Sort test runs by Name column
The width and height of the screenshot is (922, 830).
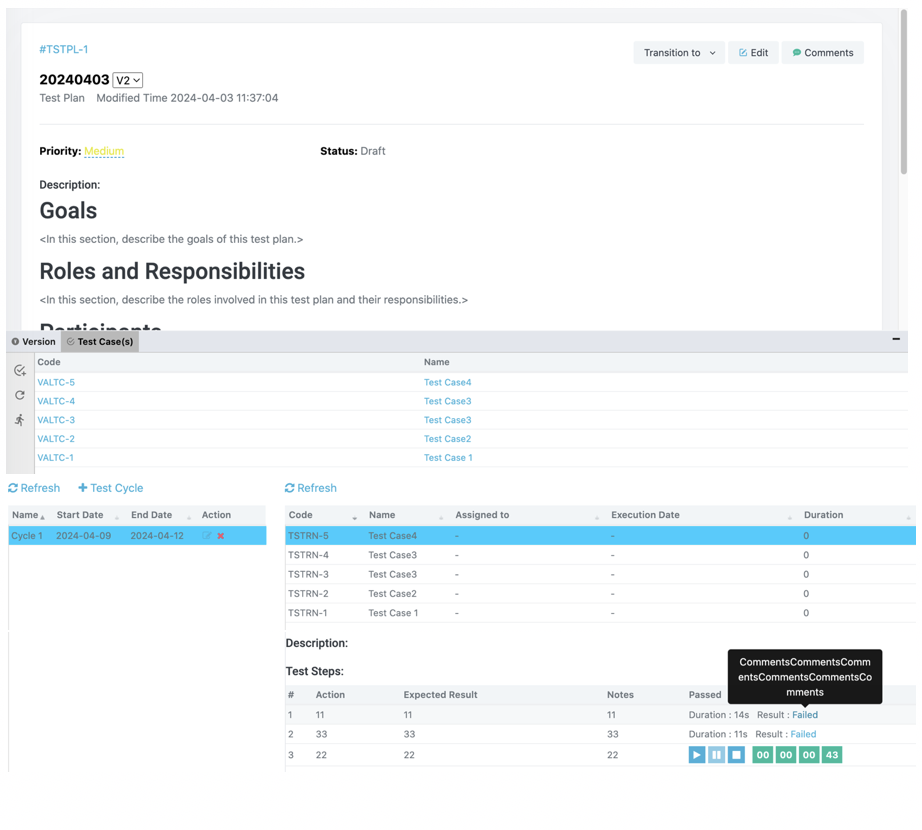406,515
